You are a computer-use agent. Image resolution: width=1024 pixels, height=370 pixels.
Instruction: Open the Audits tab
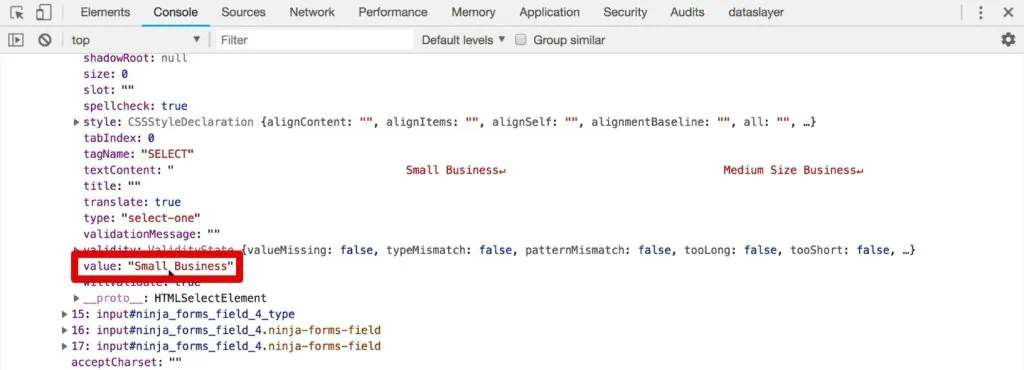pyautogui.click(x=687, y=12)
